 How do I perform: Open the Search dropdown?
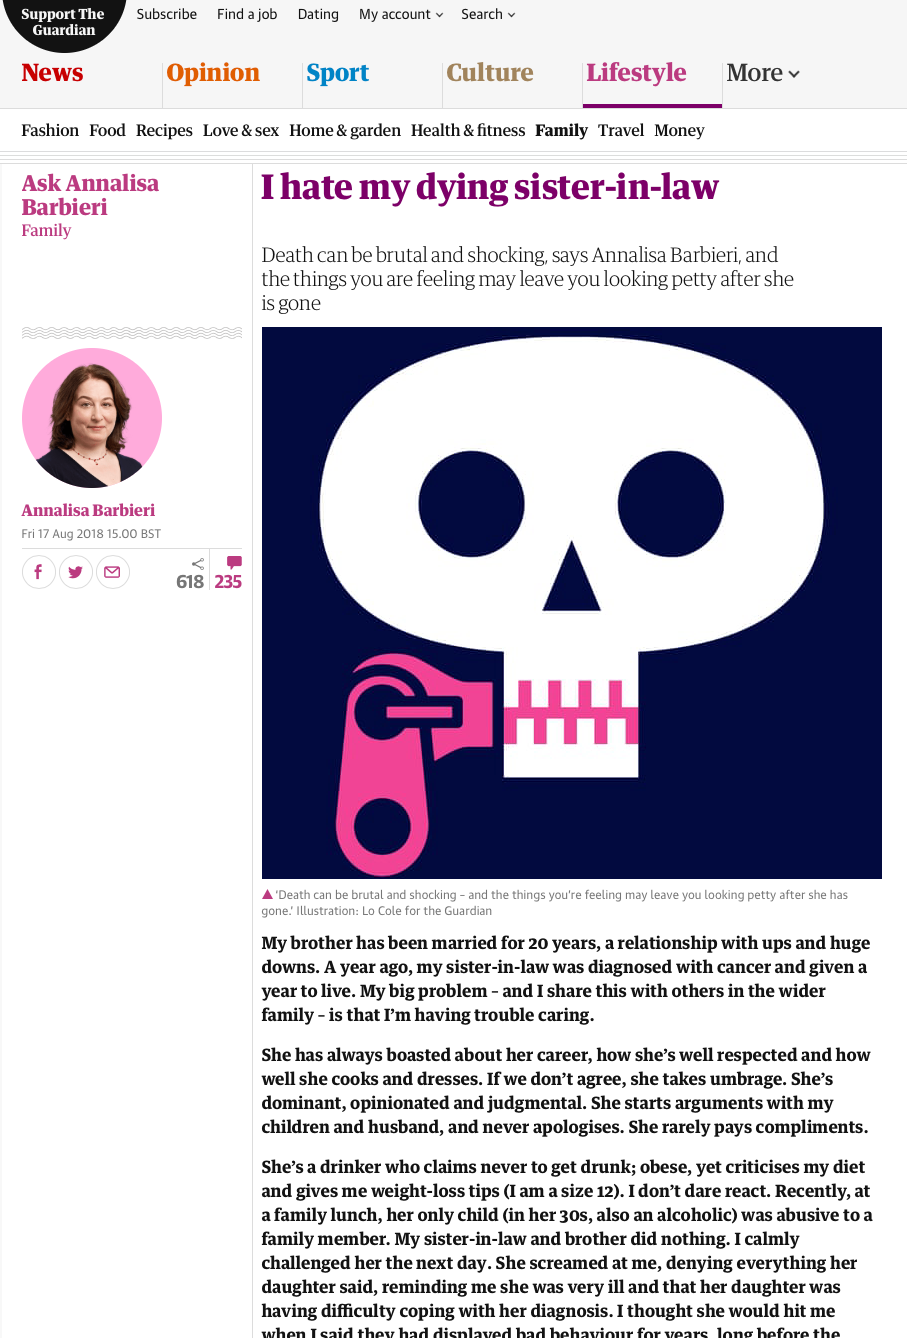click(x=488, y=14)
